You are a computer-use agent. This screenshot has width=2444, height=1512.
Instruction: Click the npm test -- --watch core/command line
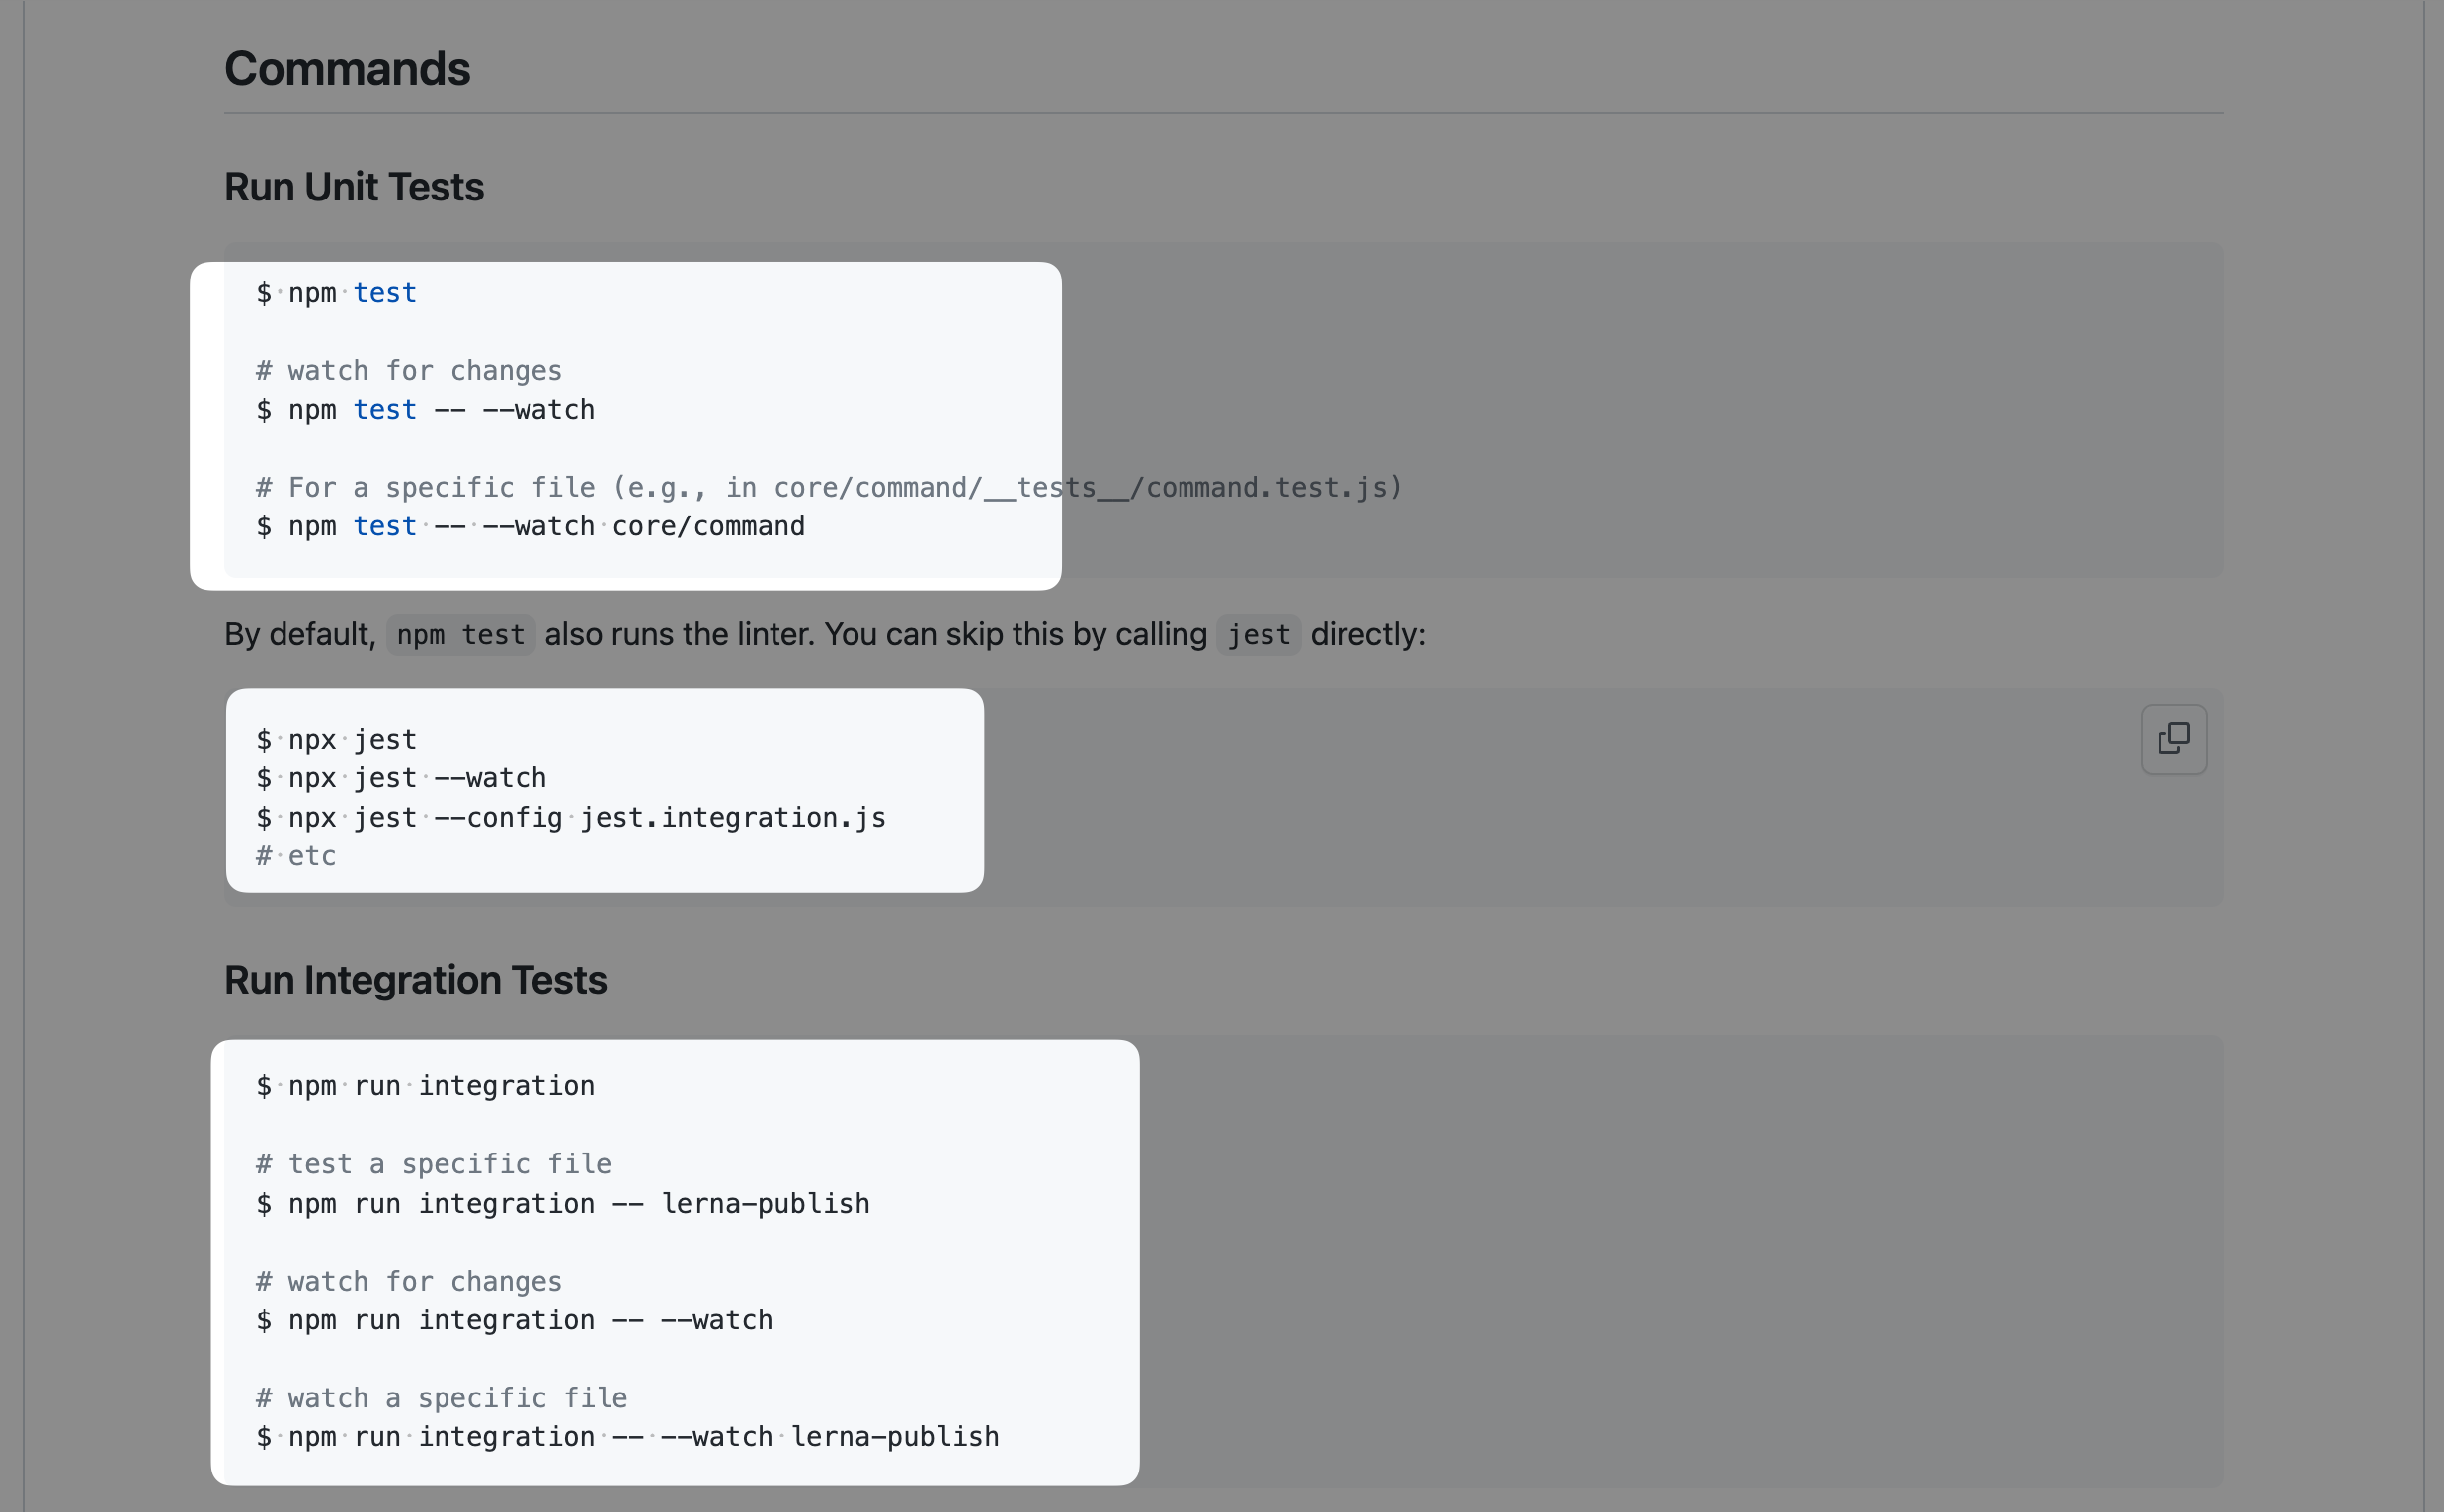[x=530, y=525]
